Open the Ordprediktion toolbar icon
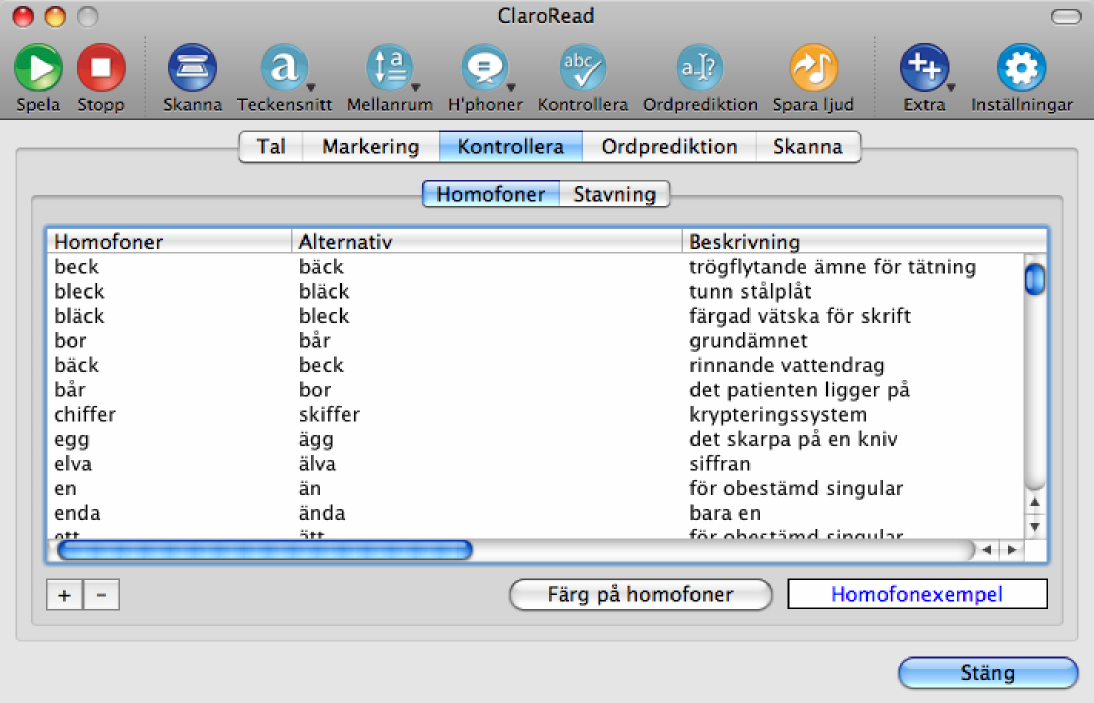Viewport: 1094px width, 703px height. (x=699, y=68)
